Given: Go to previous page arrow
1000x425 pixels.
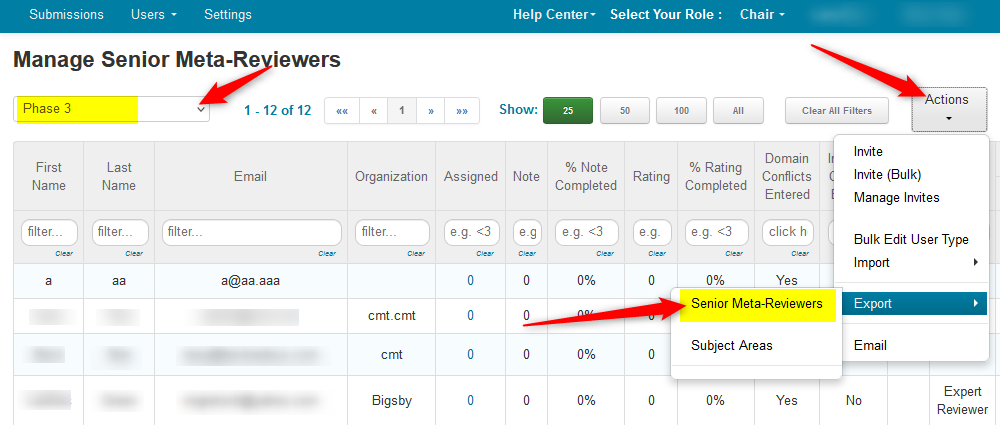Looking at the screenshot, I should (x=373, y=111).
